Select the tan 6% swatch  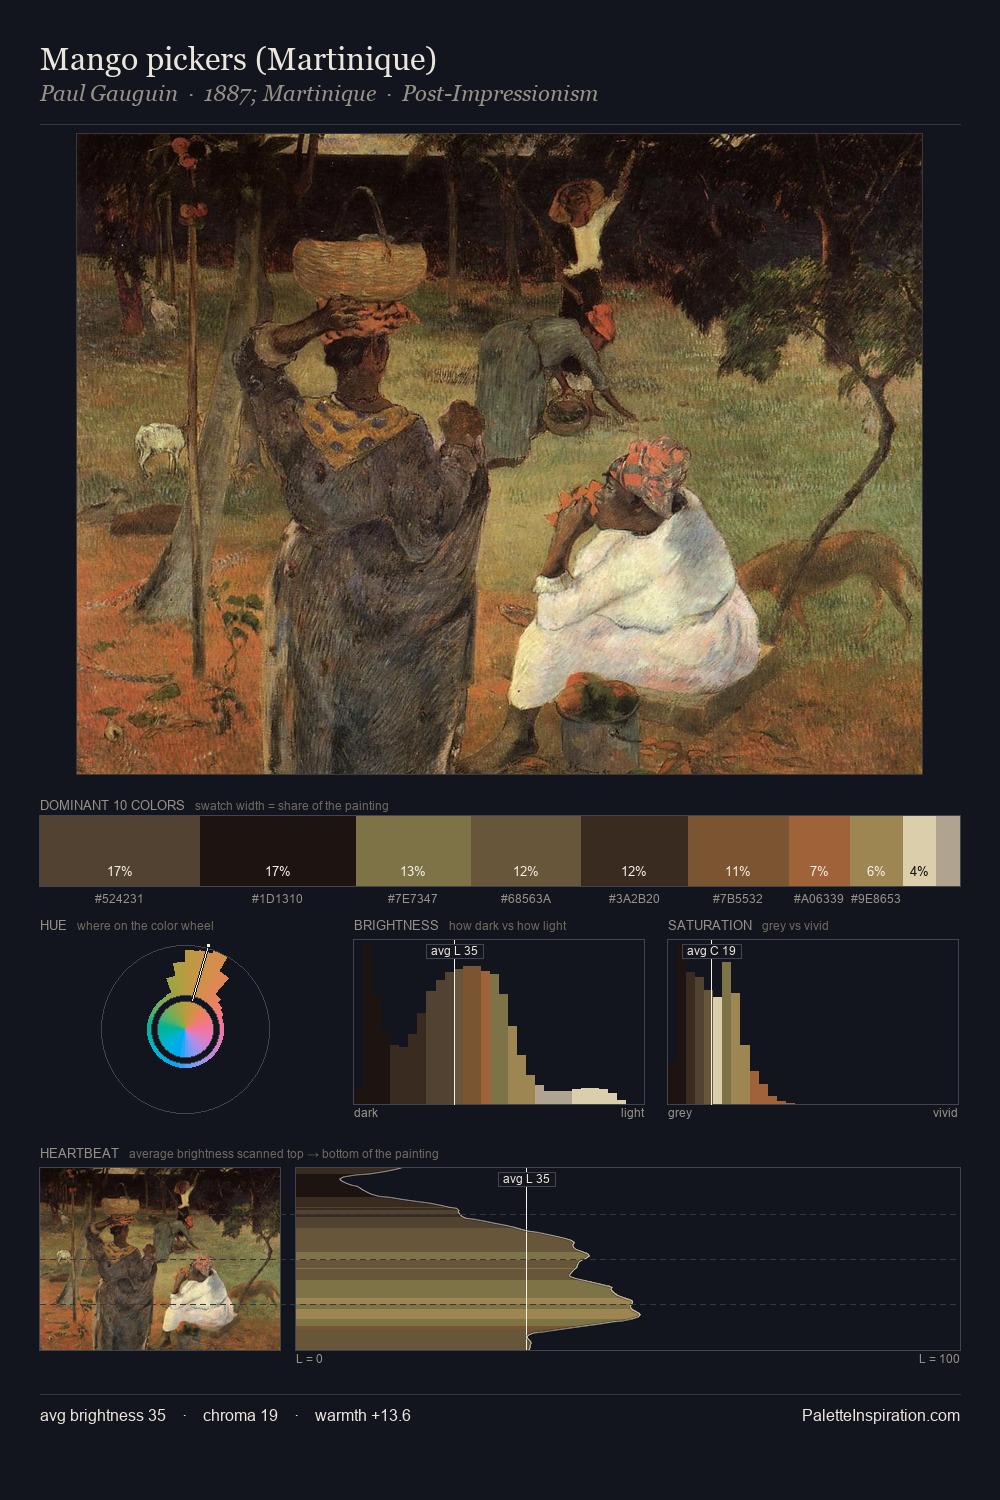(876, 851)
